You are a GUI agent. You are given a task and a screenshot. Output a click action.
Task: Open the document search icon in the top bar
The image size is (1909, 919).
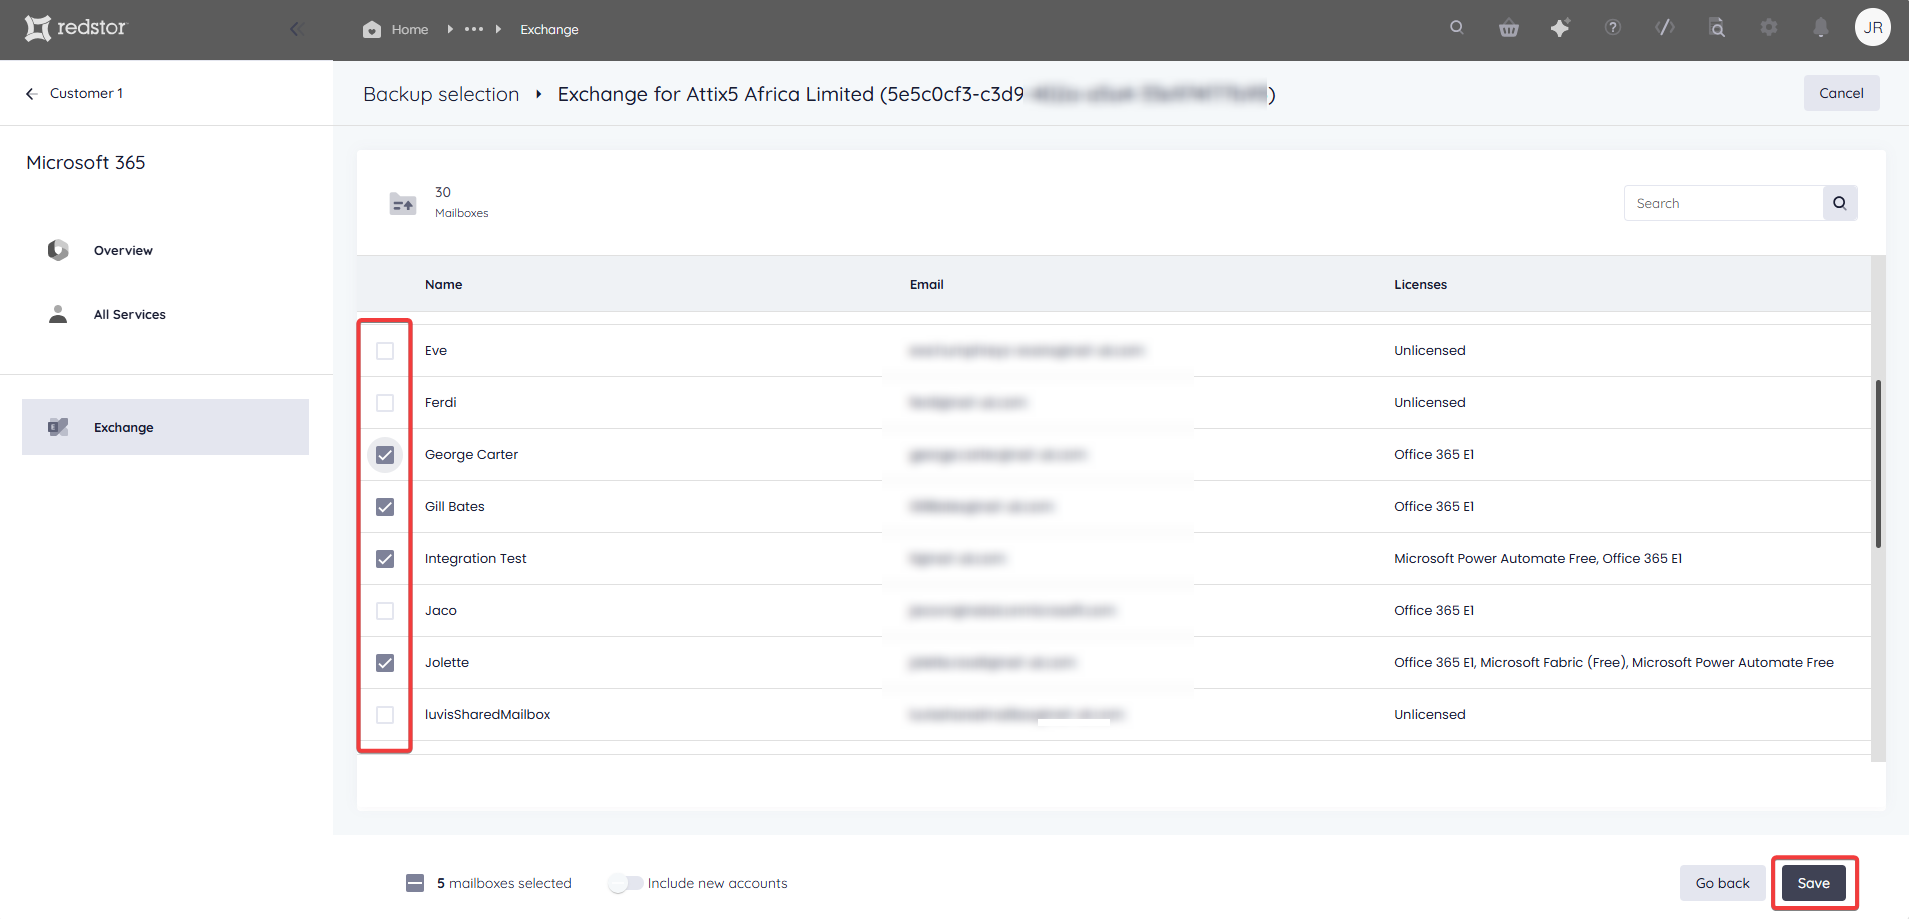[1717, 28]
